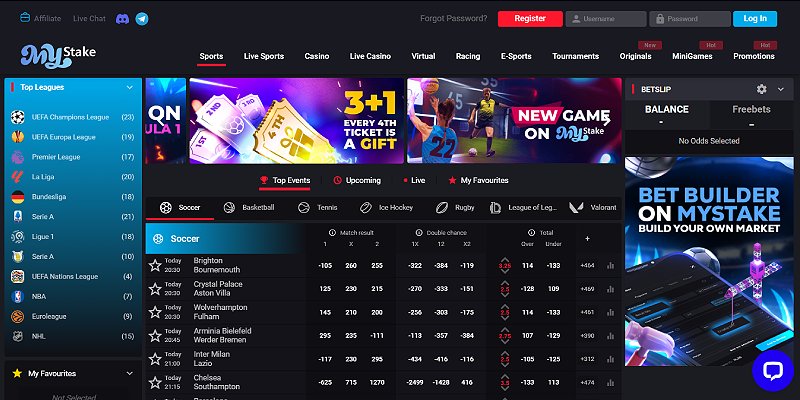
Task: View statistics icon for Brighton vs Bournemouth
Action: 610,266
